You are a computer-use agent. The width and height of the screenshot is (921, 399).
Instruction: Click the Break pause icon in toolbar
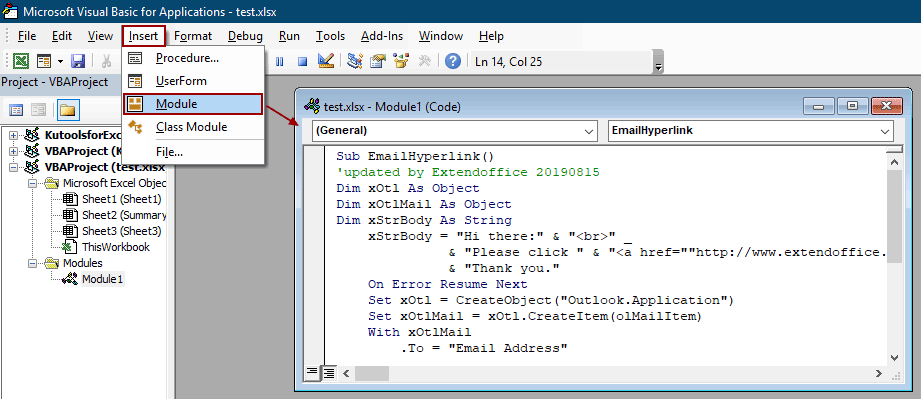(x=280, y=61)
